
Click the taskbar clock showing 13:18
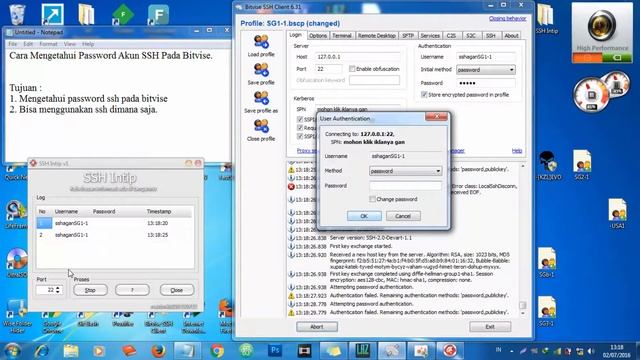(617, 351)
